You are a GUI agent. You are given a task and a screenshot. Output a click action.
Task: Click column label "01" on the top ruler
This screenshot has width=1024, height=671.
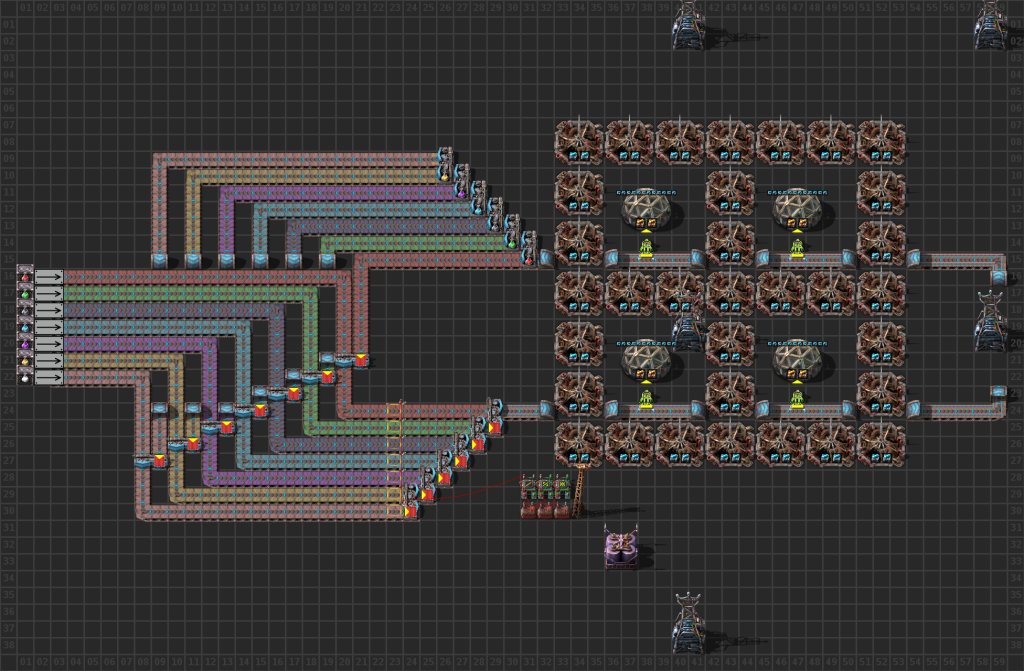coord(25,7)
